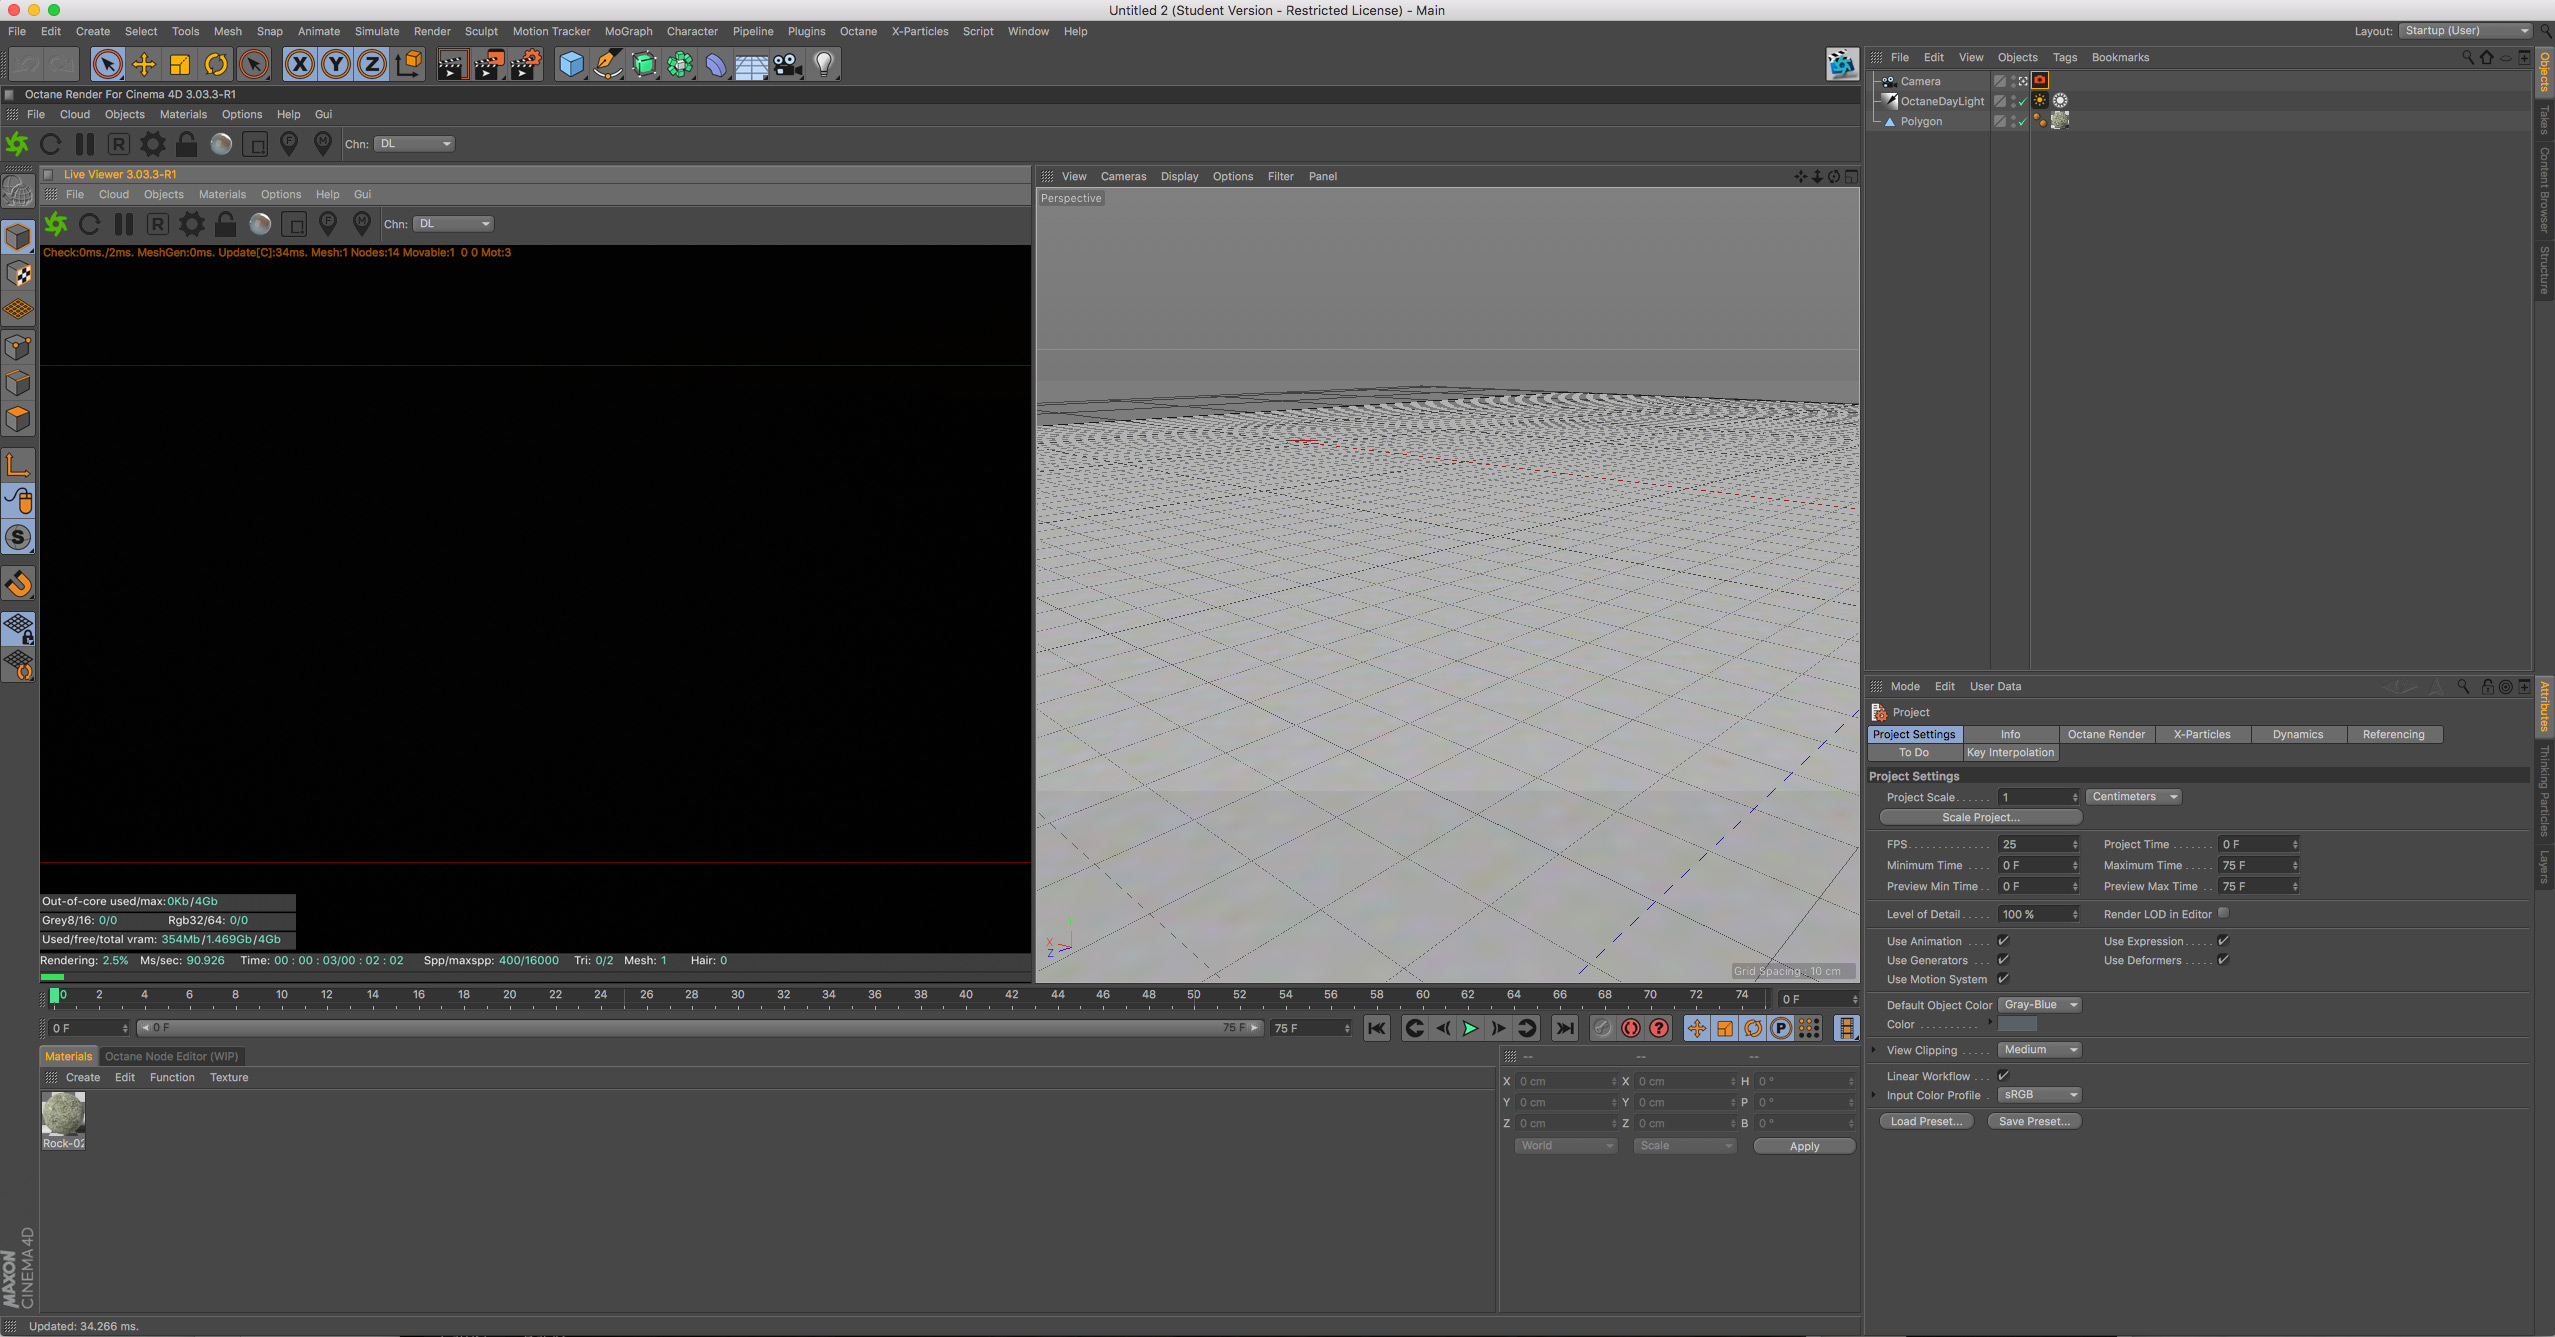Open Live Viewer settings gear icon
The width and height of the screenshot is (2555, 1337).
[191, 224]
